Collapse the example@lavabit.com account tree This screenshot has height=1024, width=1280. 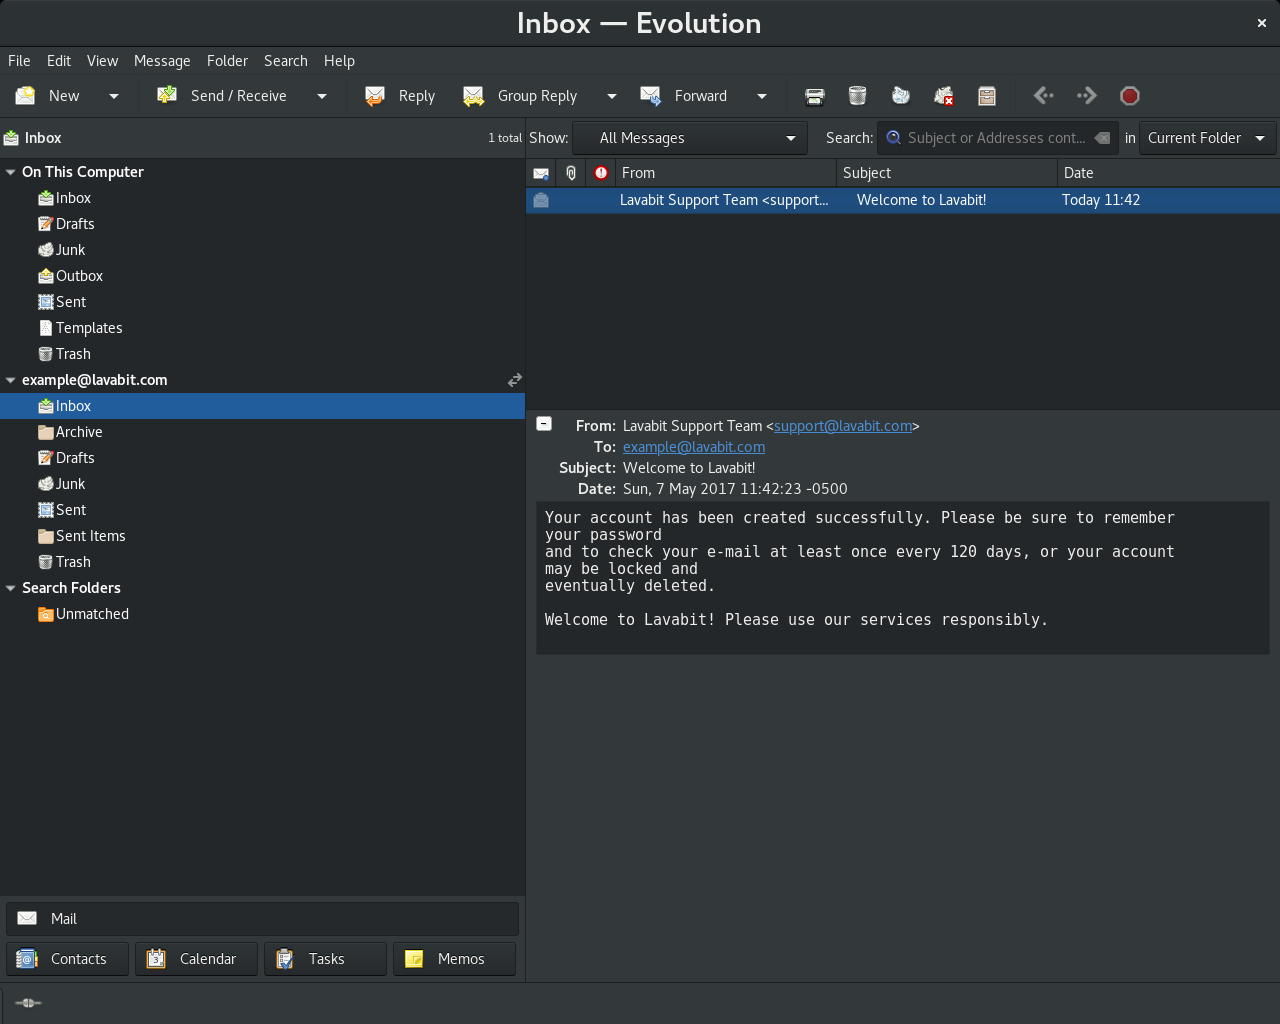click(x=11, y=380)
